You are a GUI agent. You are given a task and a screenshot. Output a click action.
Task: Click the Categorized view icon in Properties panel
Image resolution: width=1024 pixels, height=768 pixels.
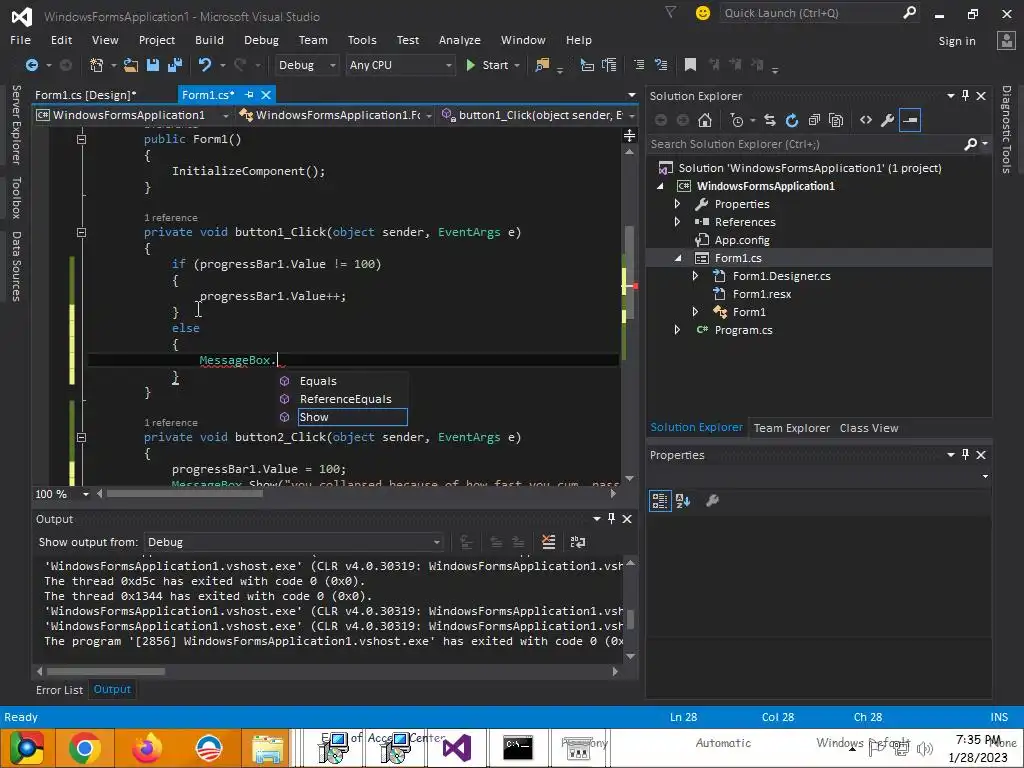[660, 501]
